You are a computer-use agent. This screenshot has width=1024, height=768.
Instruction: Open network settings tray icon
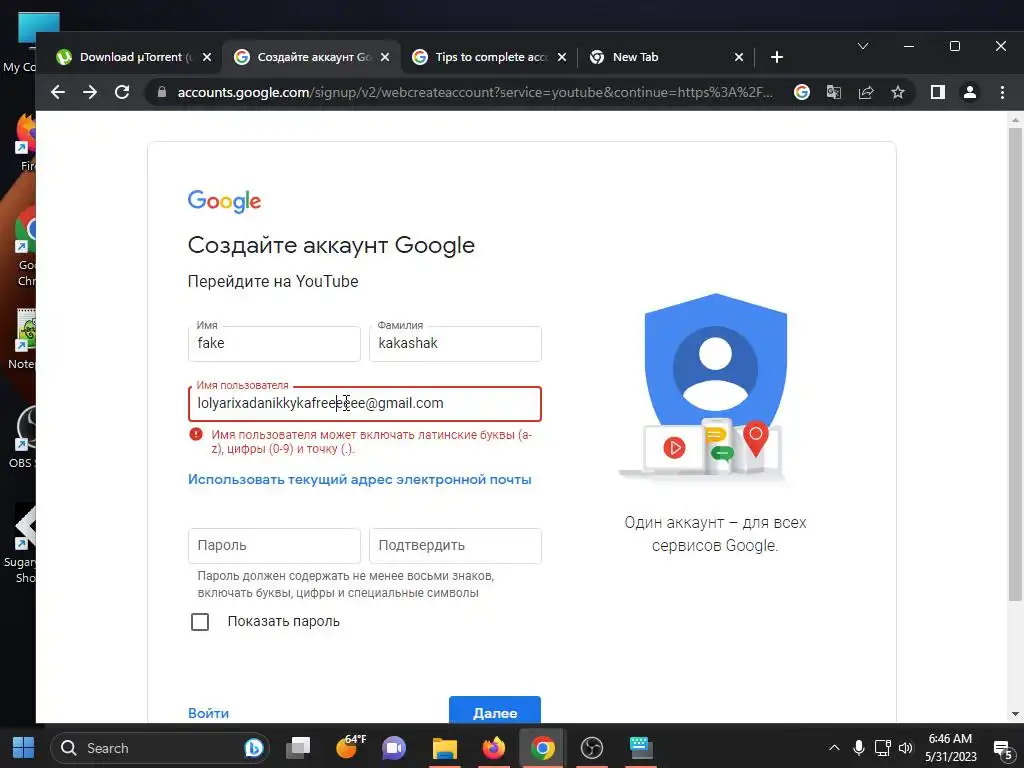pyautogui.click(x=883, y=748)
